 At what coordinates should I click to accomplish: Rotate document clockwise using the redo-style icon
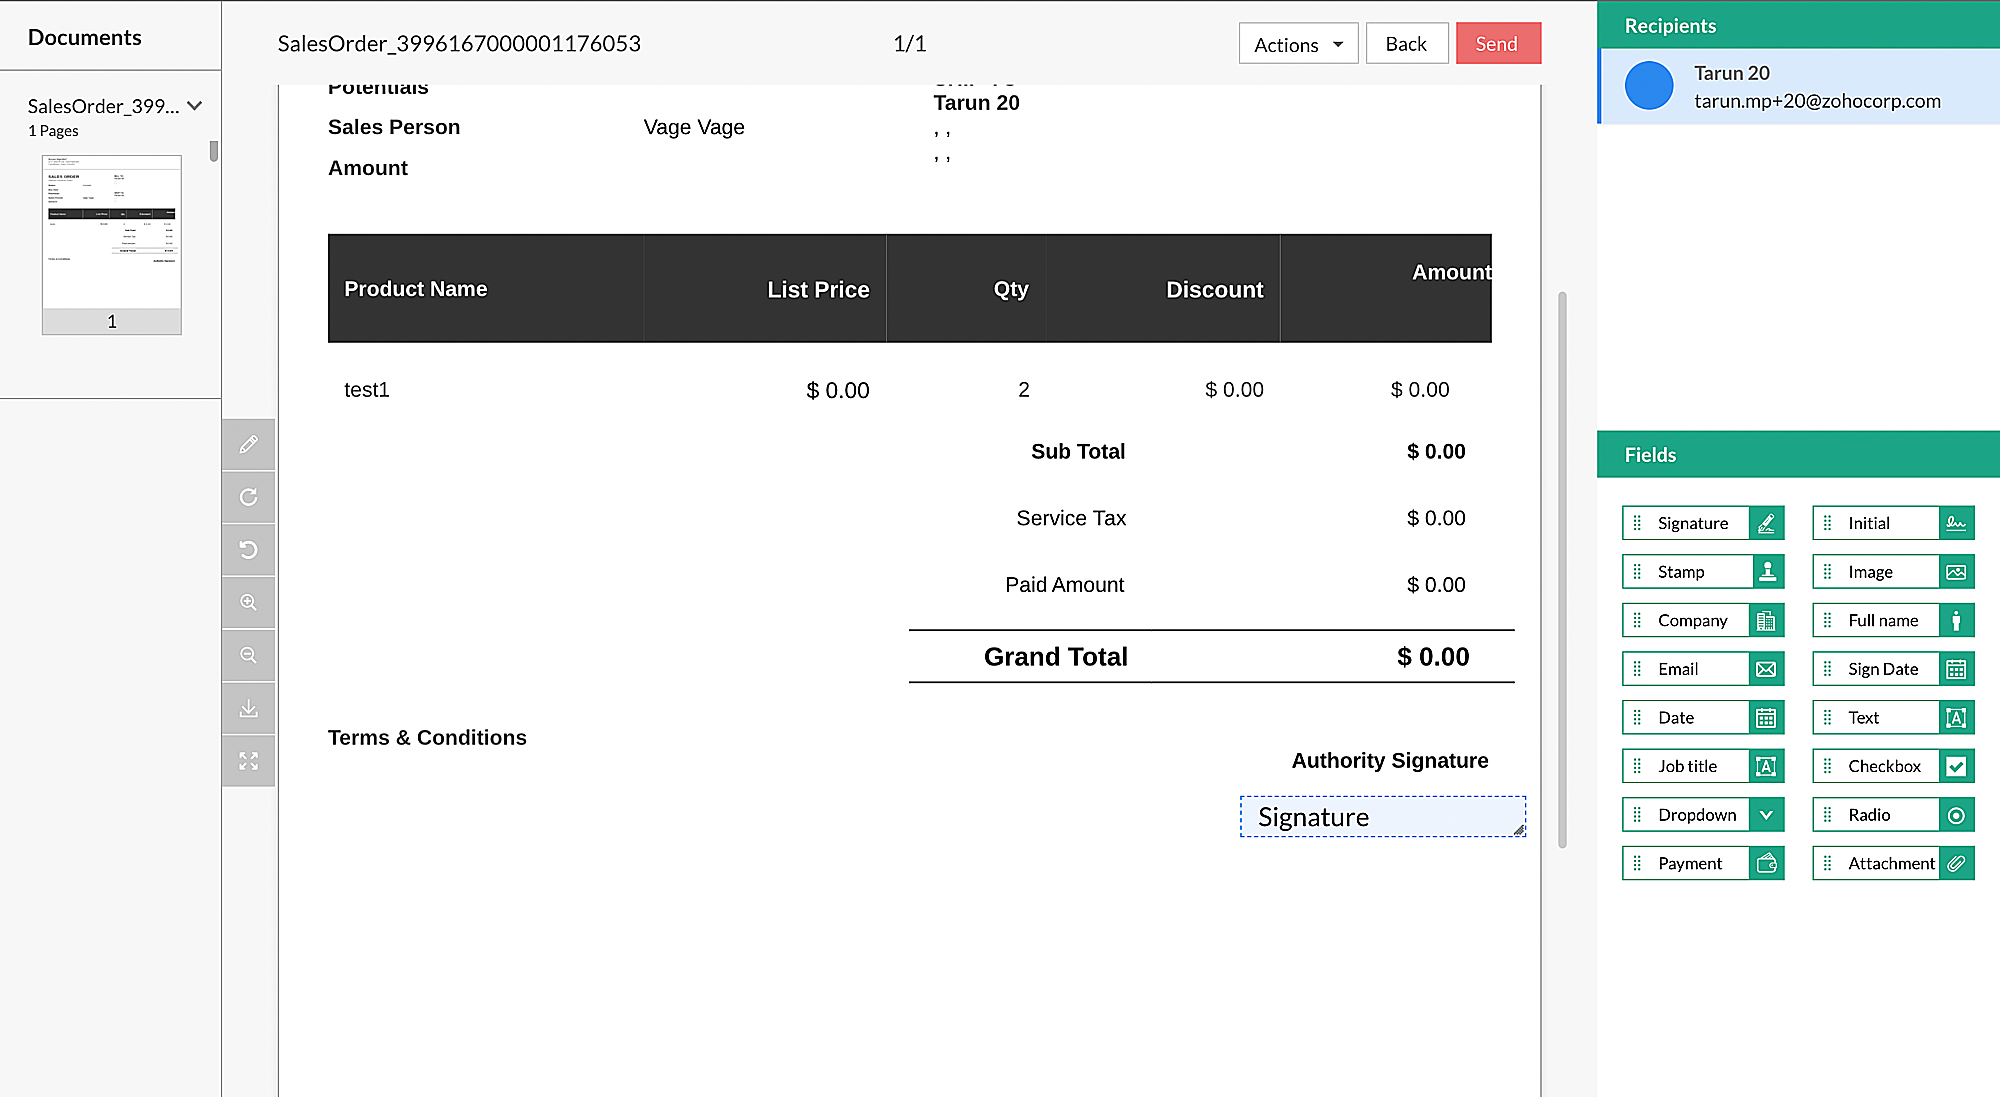click(x=248, y=497)
